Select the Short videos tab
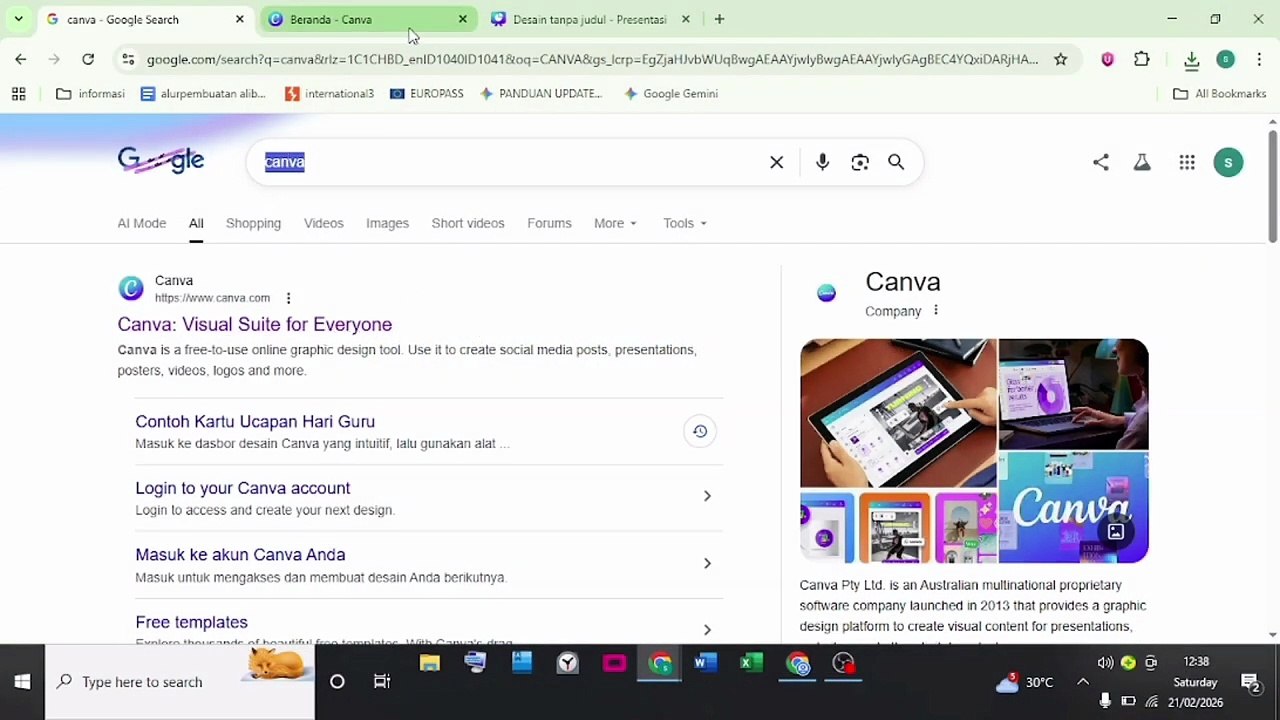Screen dimensions: 1280x720 [x=468, y=223]
